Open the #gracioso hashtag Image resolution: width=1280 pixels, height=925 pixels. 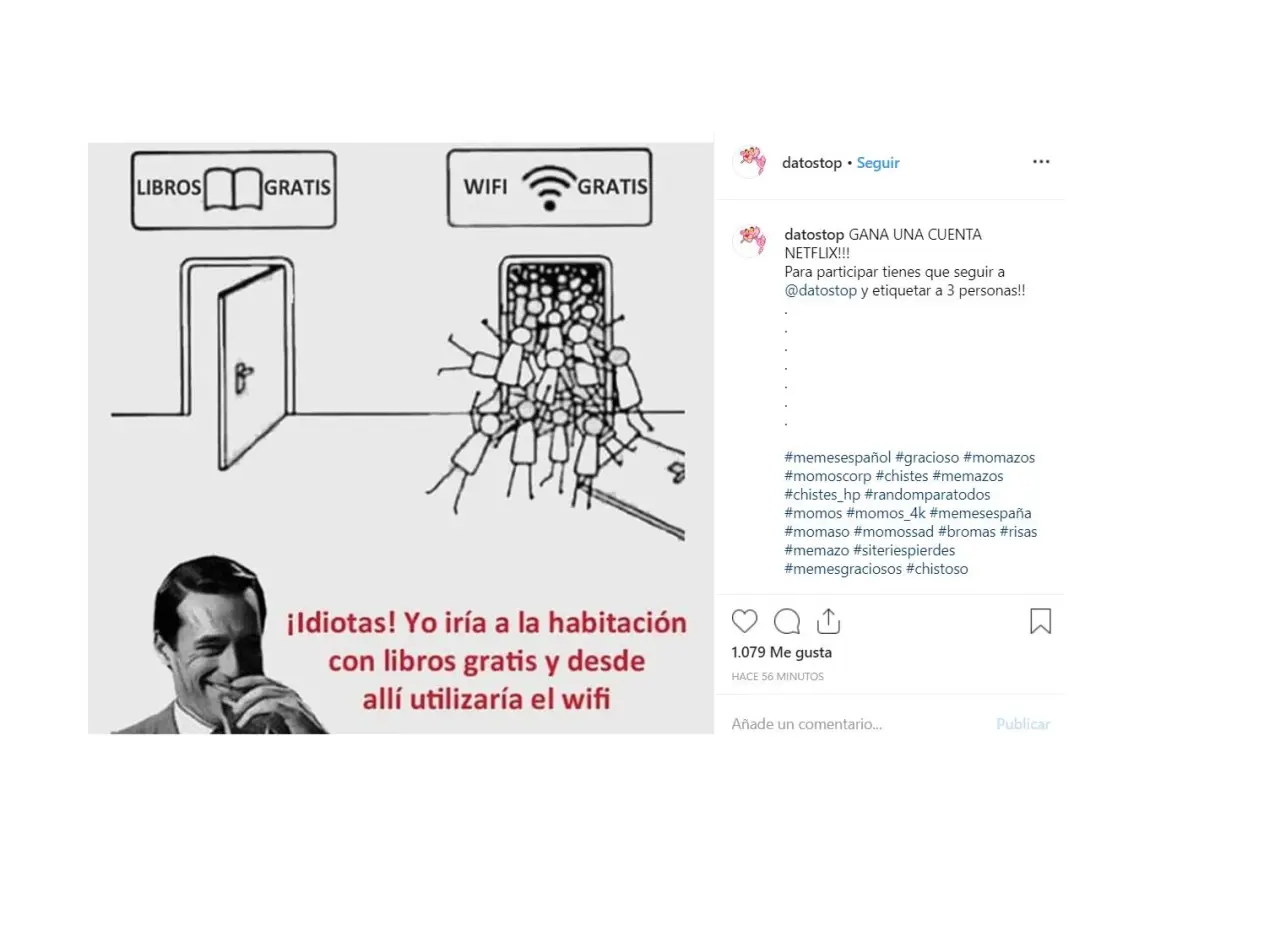tap(927, 458)
